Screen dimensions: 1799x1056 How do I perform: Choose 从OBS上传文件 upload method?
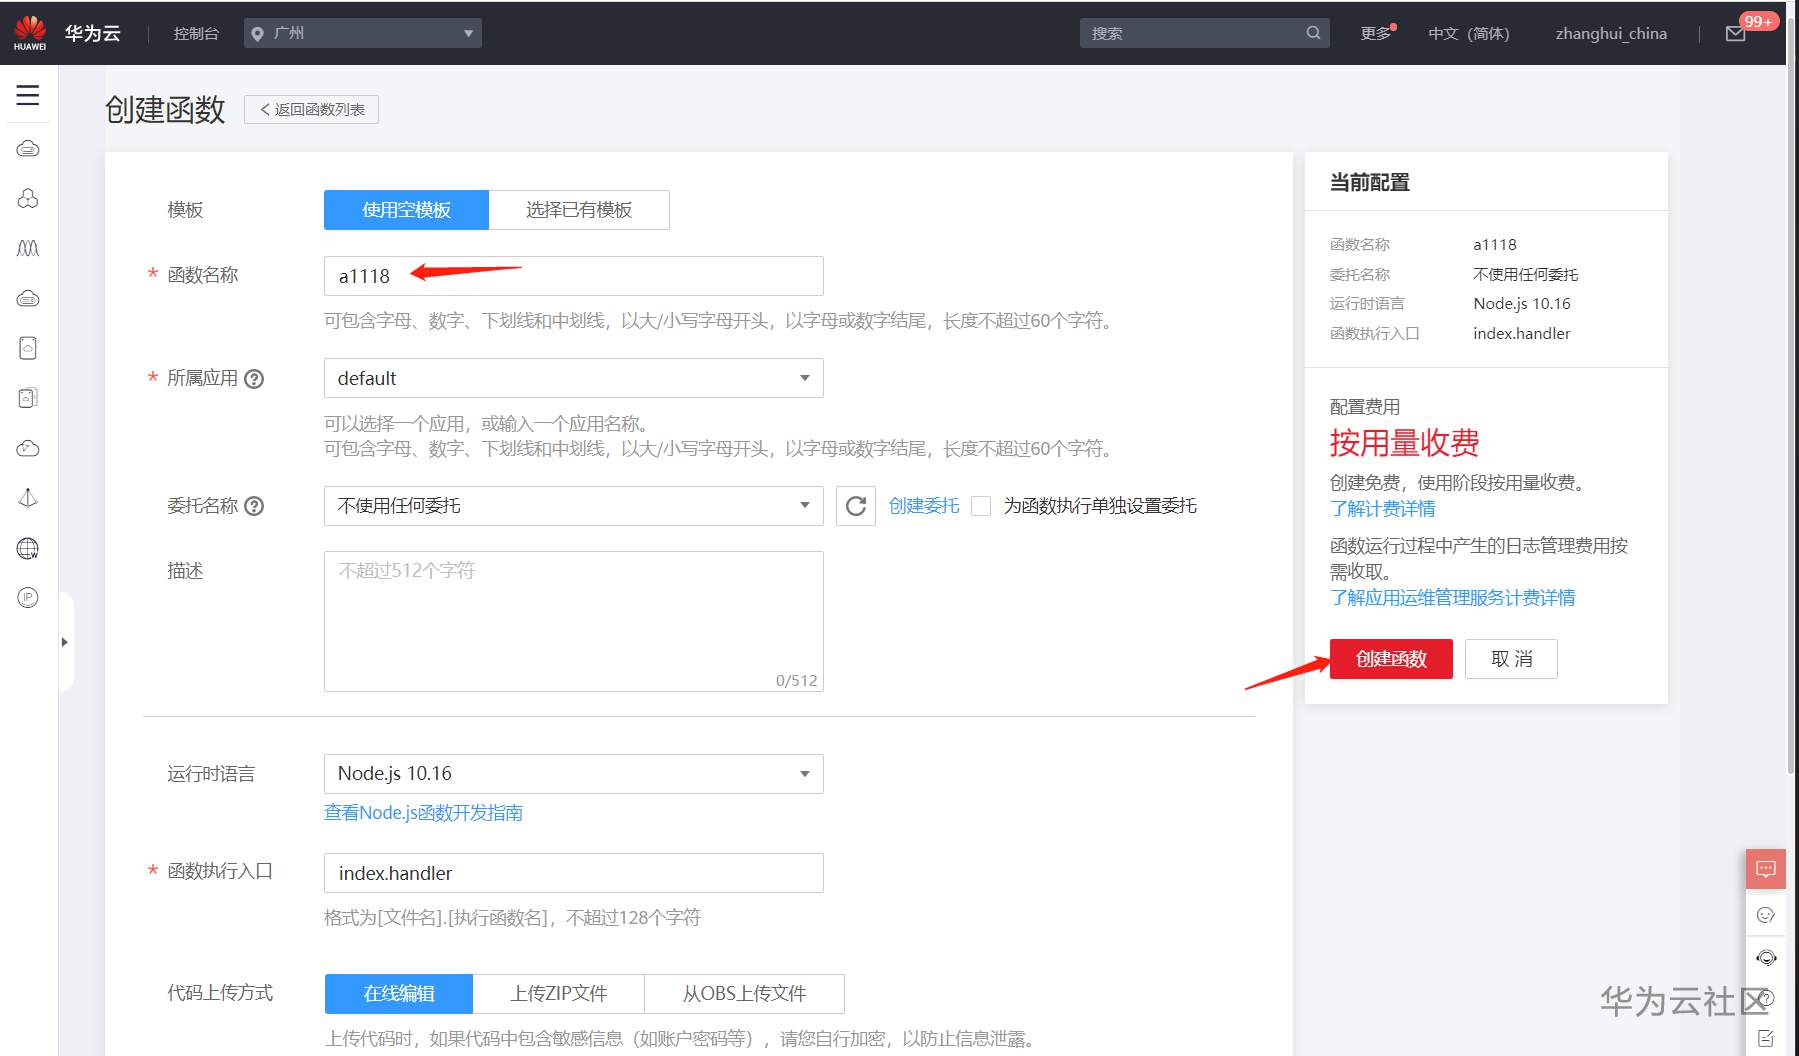click(x=745, y=994)
